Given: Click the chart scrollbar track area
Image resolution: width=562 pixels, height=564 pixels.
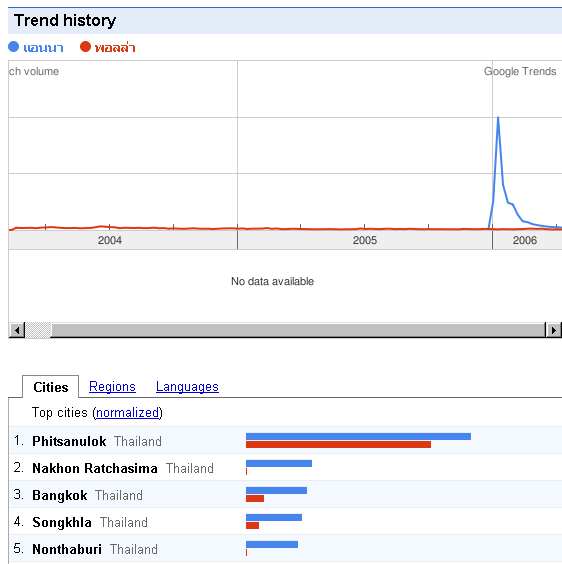Looking at the screenshot, I should coord(298,330).
